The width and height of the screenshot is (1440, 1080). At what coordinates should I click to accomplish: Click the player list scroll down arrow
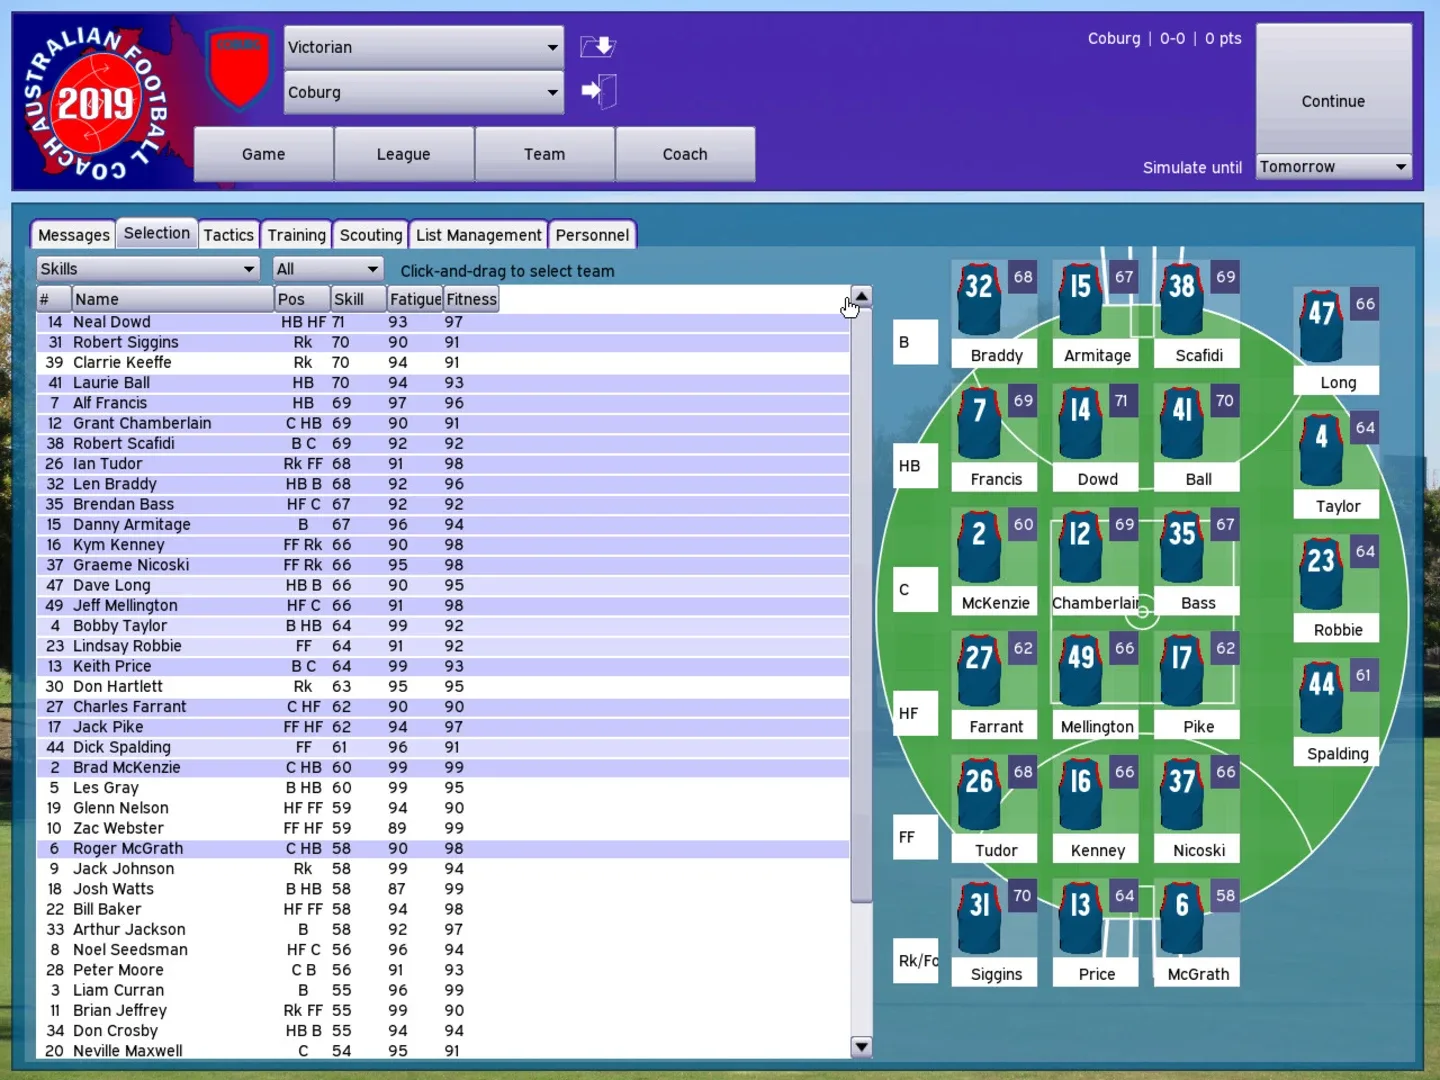tap(860, 1046)
